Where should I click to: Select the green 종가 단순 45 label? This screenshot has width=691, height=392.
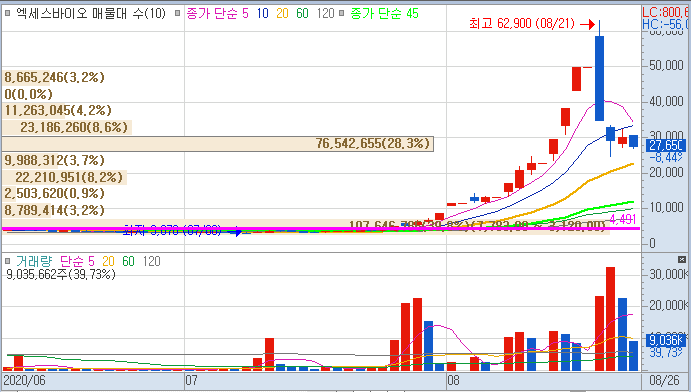[x=384, y=14]
